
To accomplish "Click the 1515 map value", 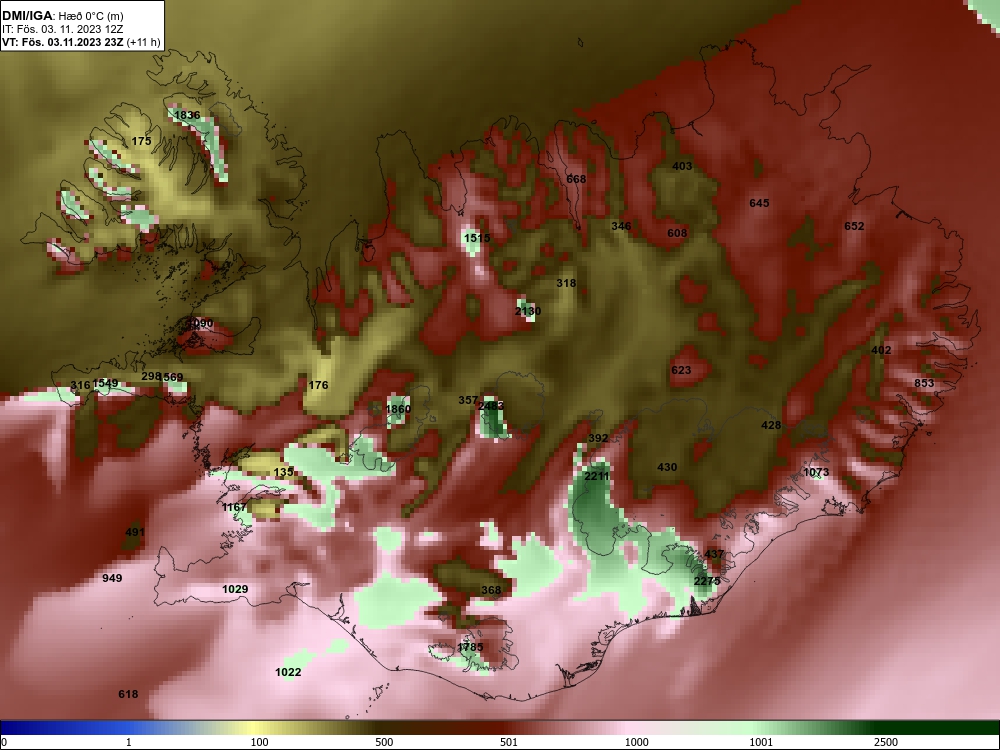I will 477,238.
